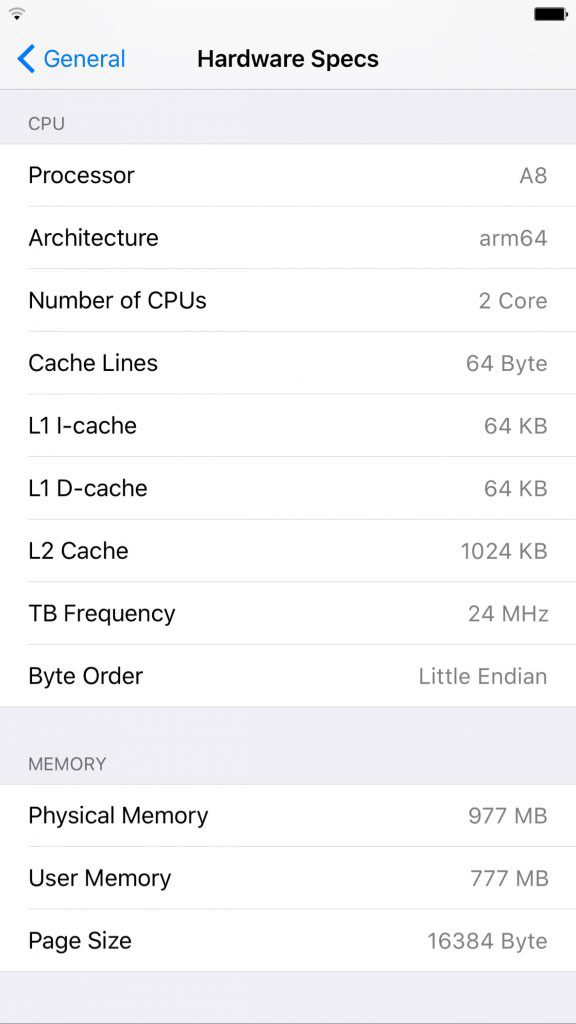The image size is (576, 1024).
Task: Select the Cache Lines row
Action: click(288, 363)
